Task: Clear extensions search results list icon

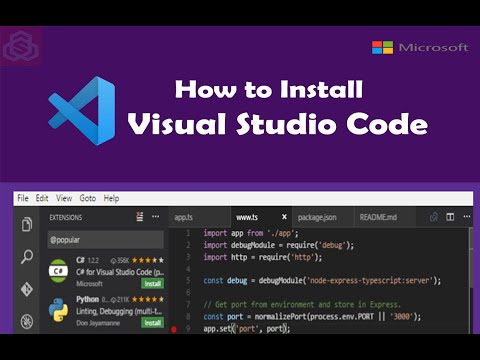Action: [140, 217]
